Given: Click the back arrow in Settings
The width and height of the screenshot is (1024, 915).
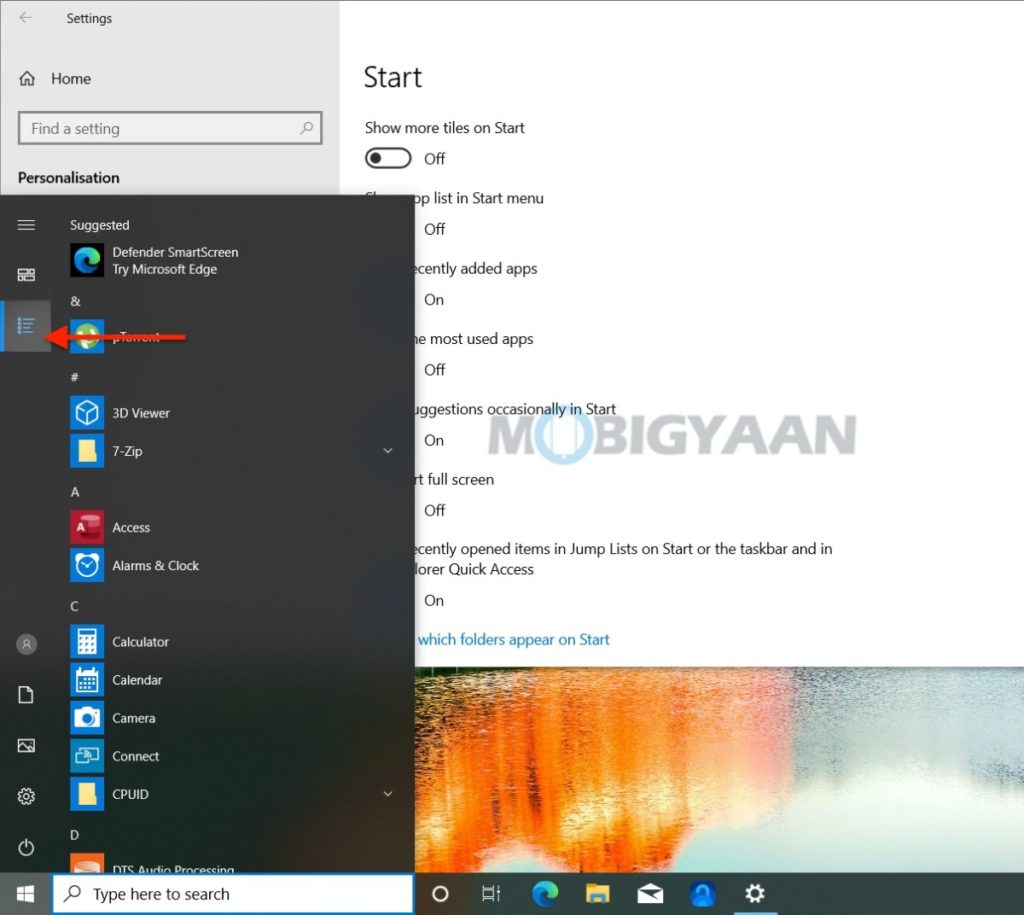Looking at the screenshot, I should point(26,18).
